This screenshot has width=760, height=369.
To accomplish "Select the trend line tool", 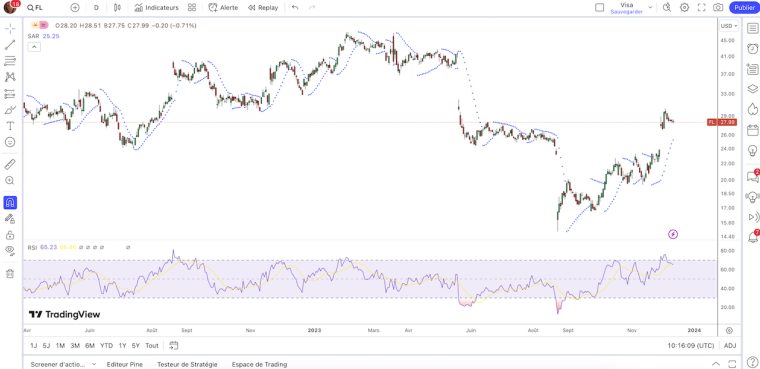I will coord(10,45).
